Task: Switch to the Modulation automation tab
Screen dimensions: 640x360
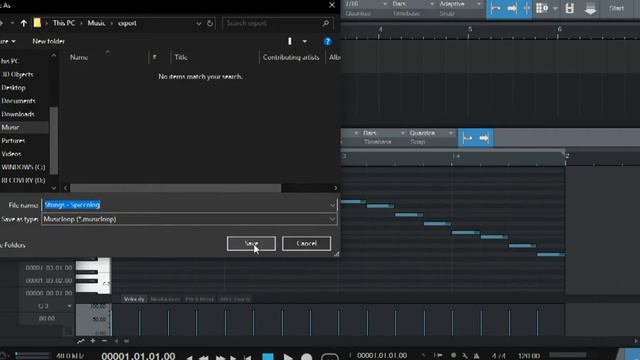Action: pyautogui.click(x=165, y=299)
